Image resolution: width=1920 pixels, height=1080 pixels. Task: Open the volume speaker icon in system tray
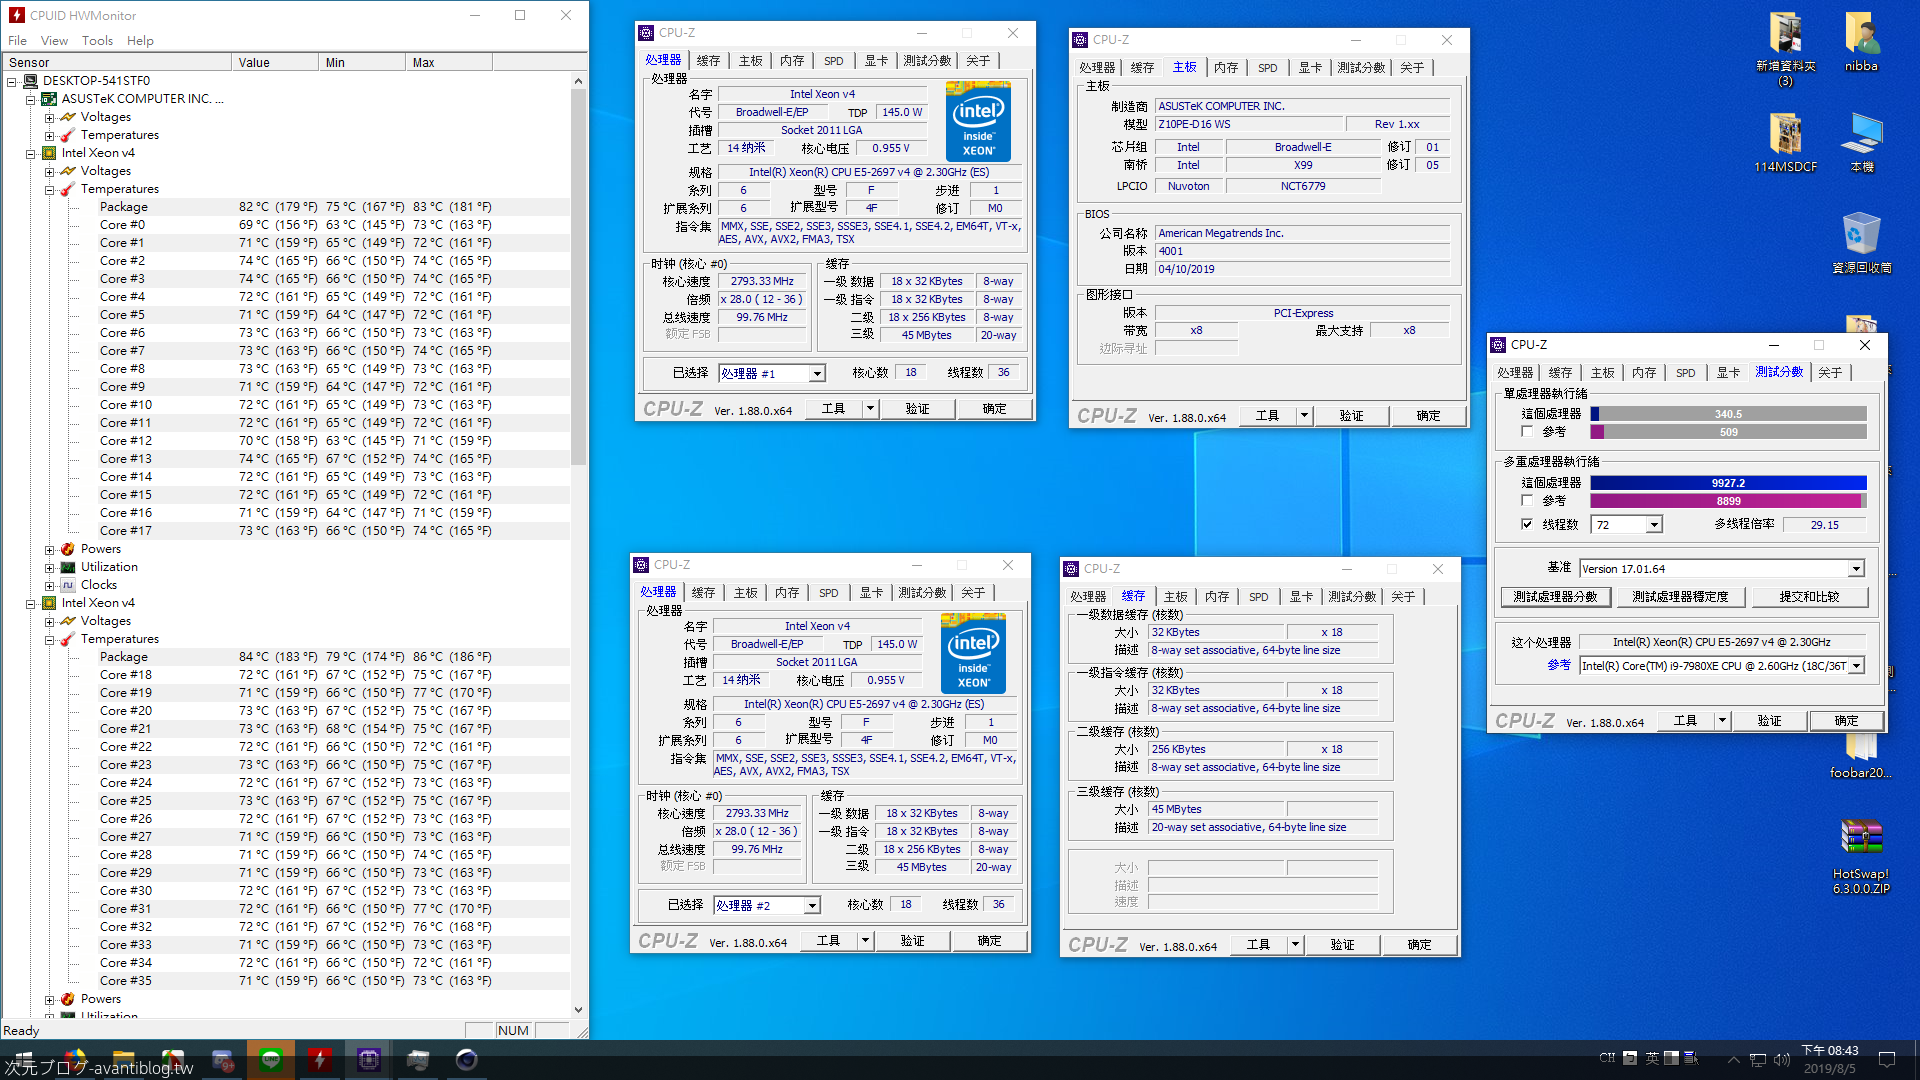pos(1782,1060)
